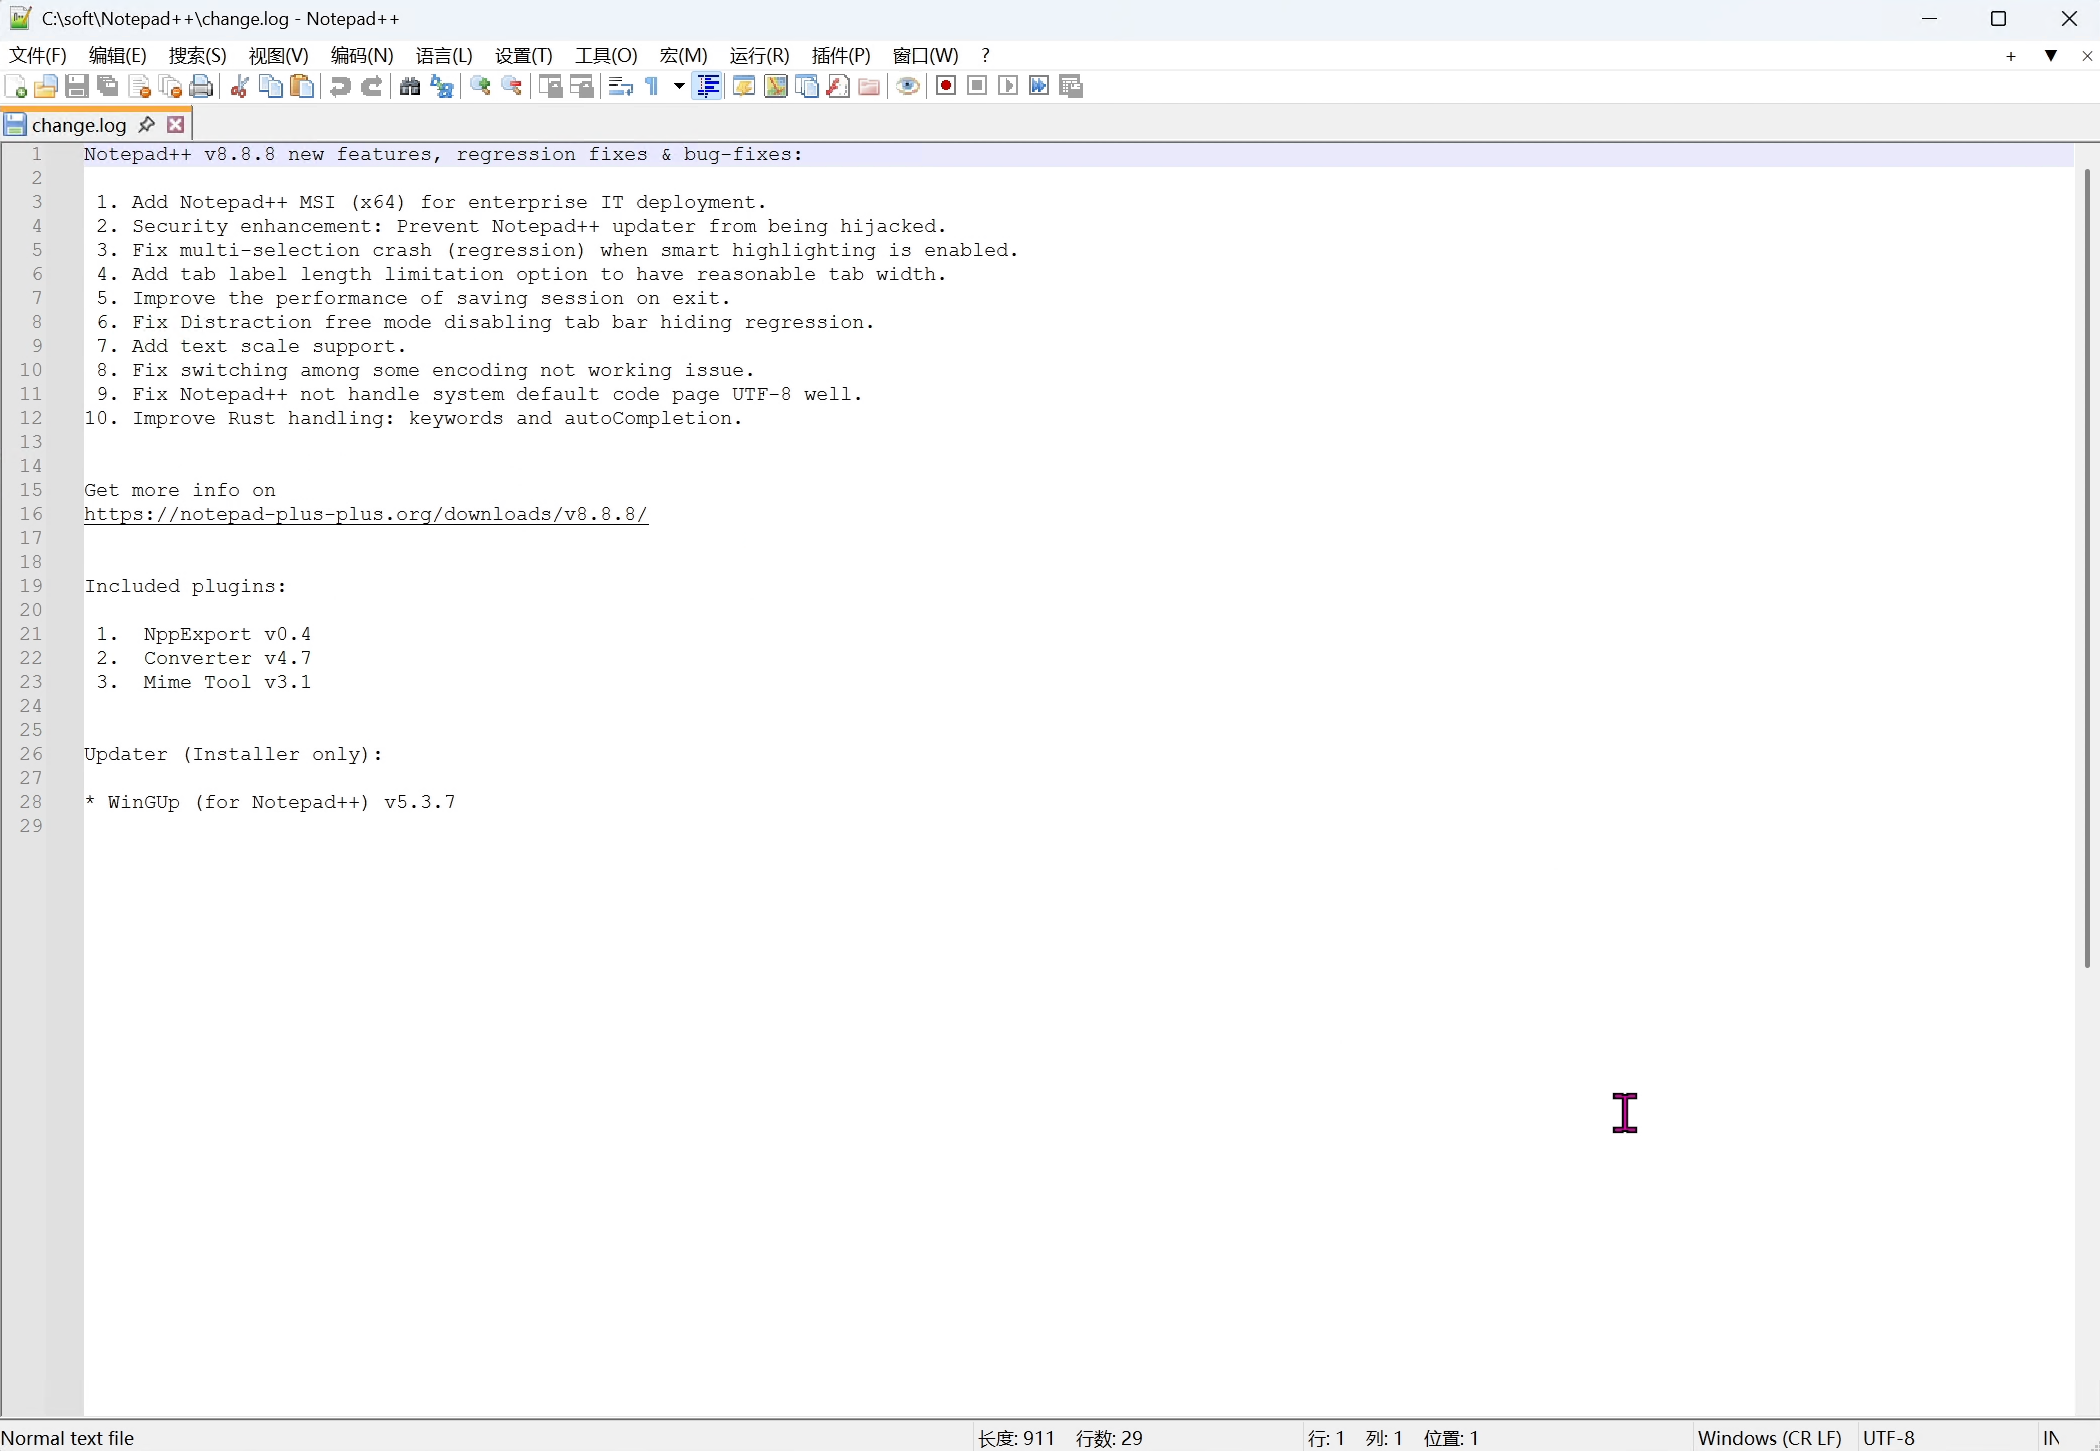
Task: Toggle word wrap
Action: (620, 87)
